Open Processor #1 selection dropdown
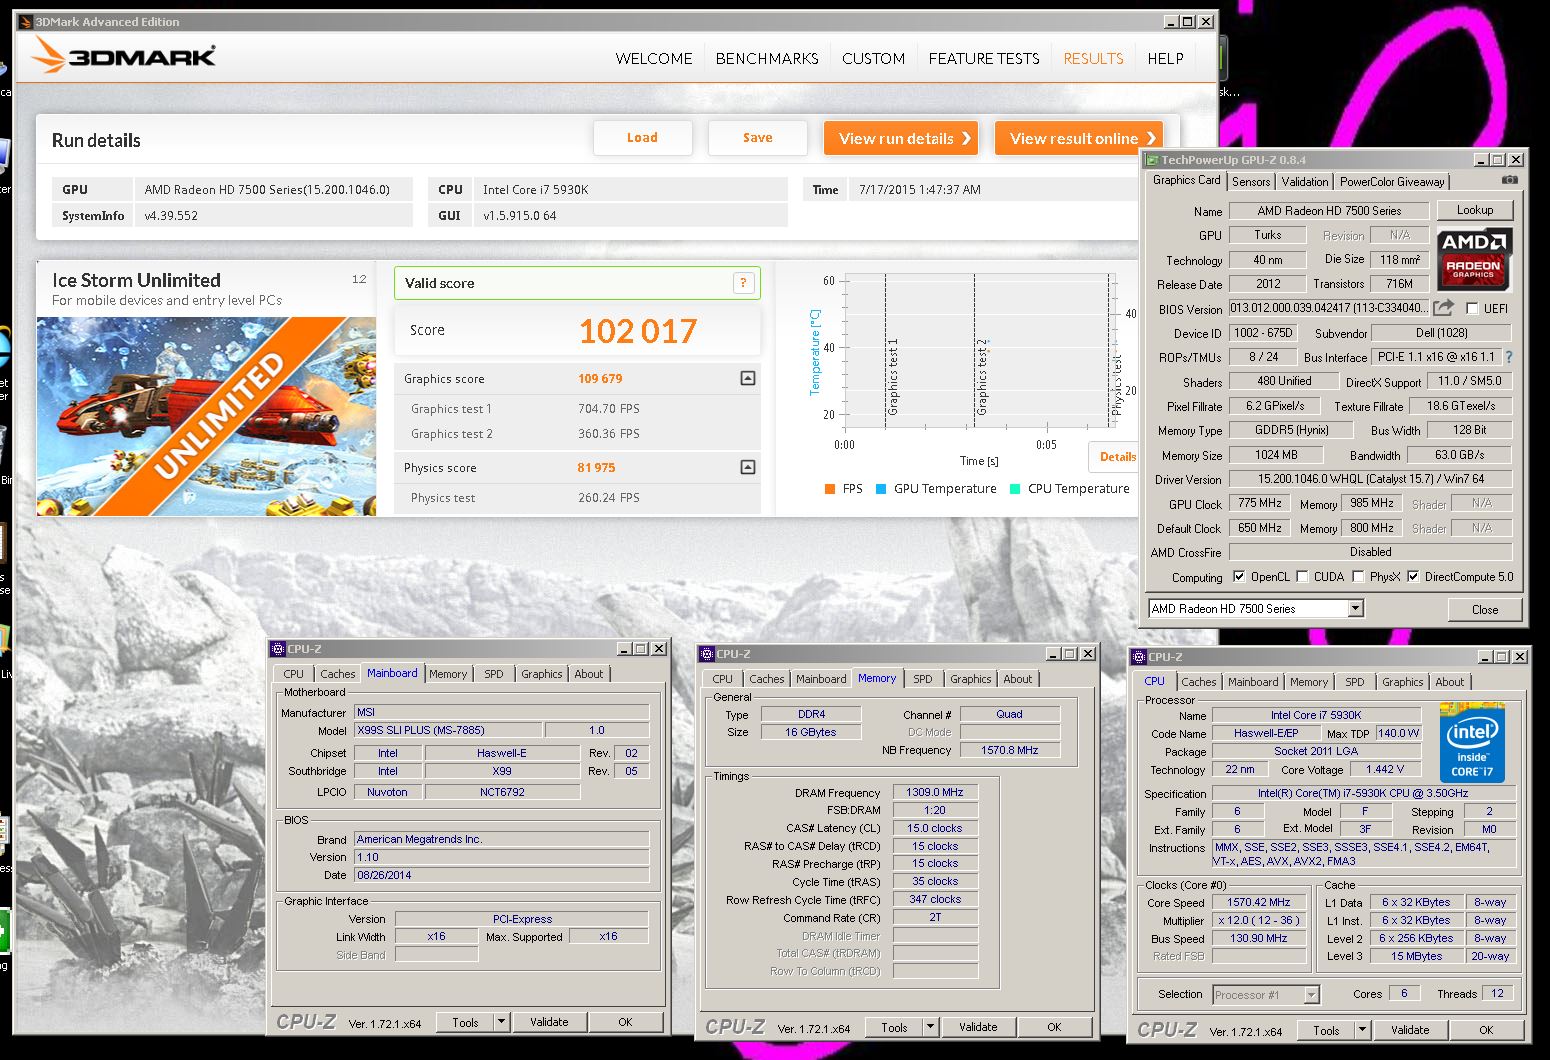1550x1060 pixels. click(1311, 995)
